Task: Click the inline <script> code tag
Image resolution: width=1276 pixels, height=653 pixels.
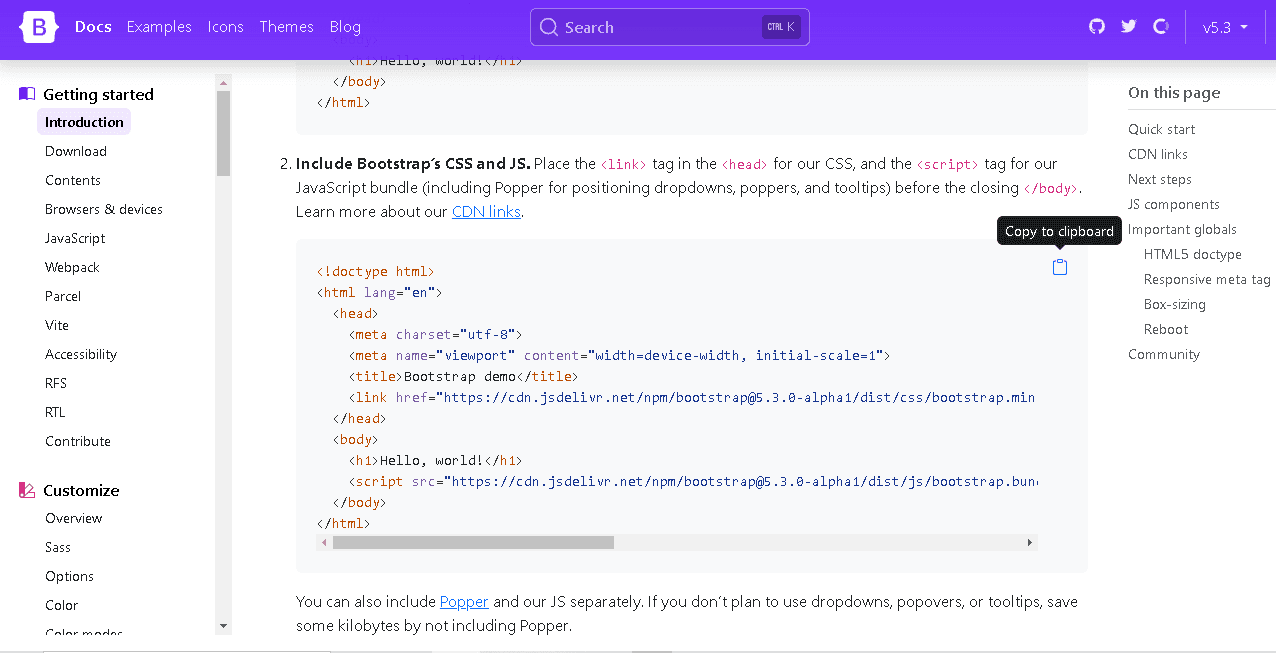Action: point(948,164)
